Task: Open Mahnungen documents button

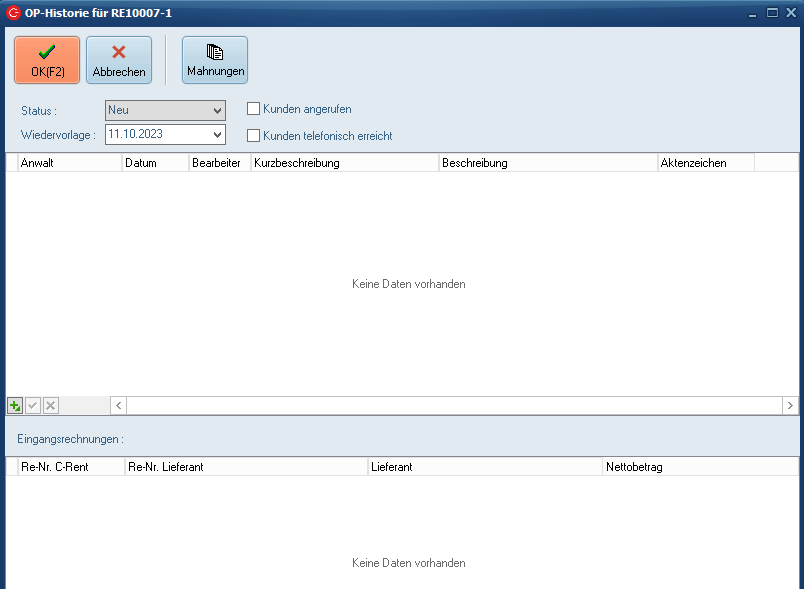Action: (x=215, y=60)
